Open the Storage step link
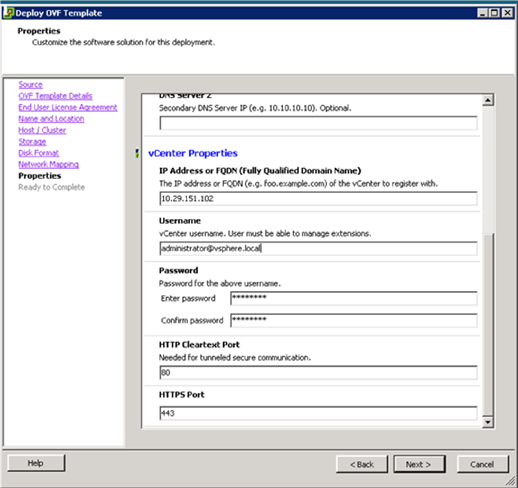 [32, 142]
